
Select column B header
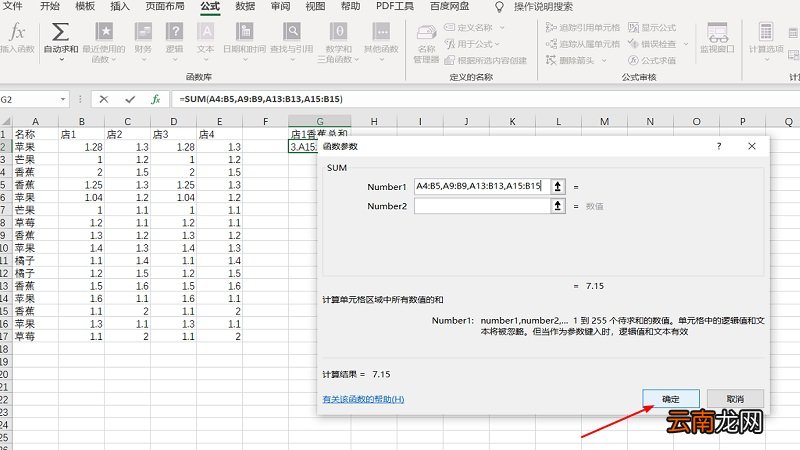pyautogui.click(x=82, y=121)
